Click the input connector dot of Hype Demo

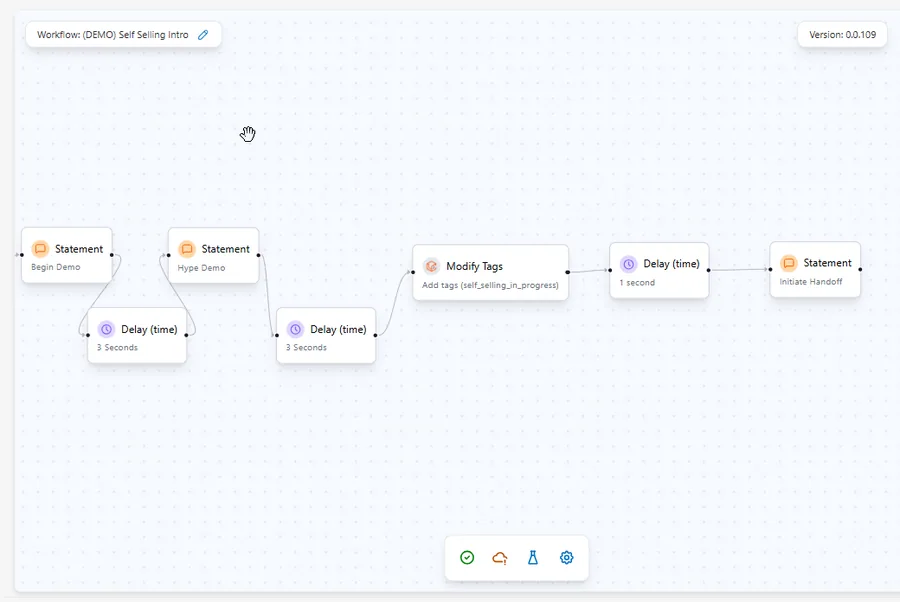click(168, 255)
